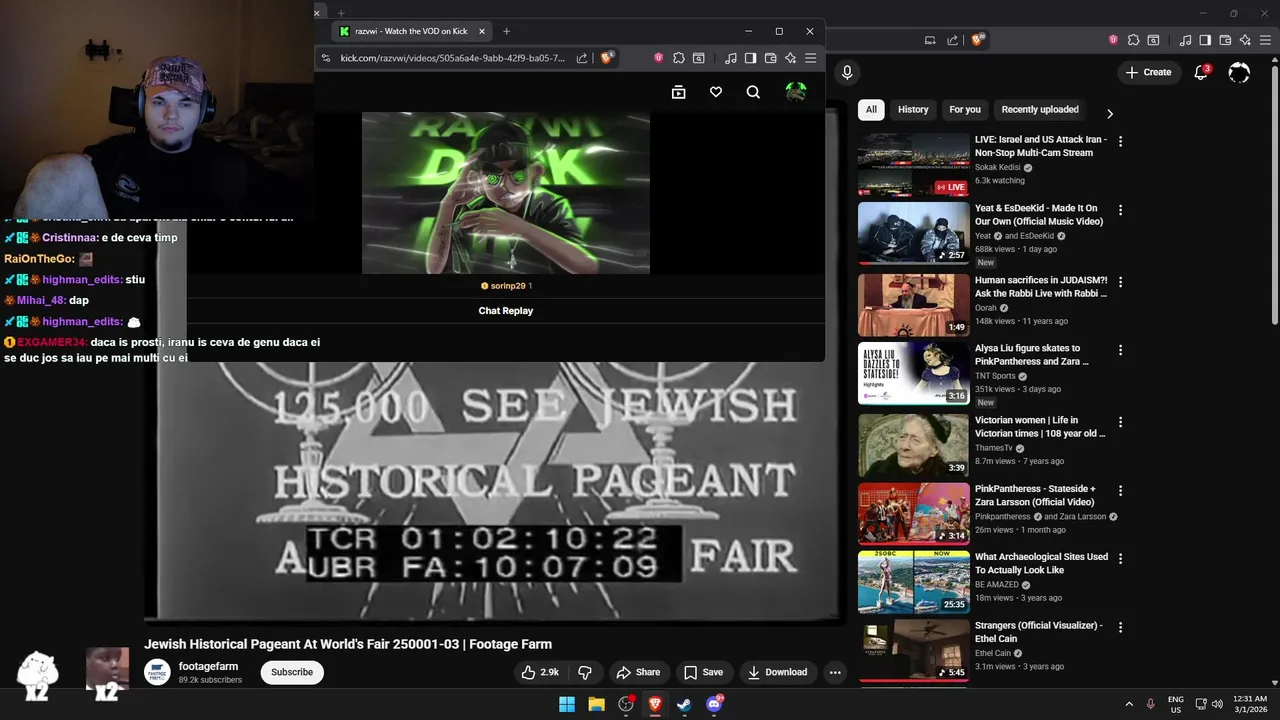
Task: Open options for Human sacrifices in JUDAISM video
Action: coord(1120,282)
